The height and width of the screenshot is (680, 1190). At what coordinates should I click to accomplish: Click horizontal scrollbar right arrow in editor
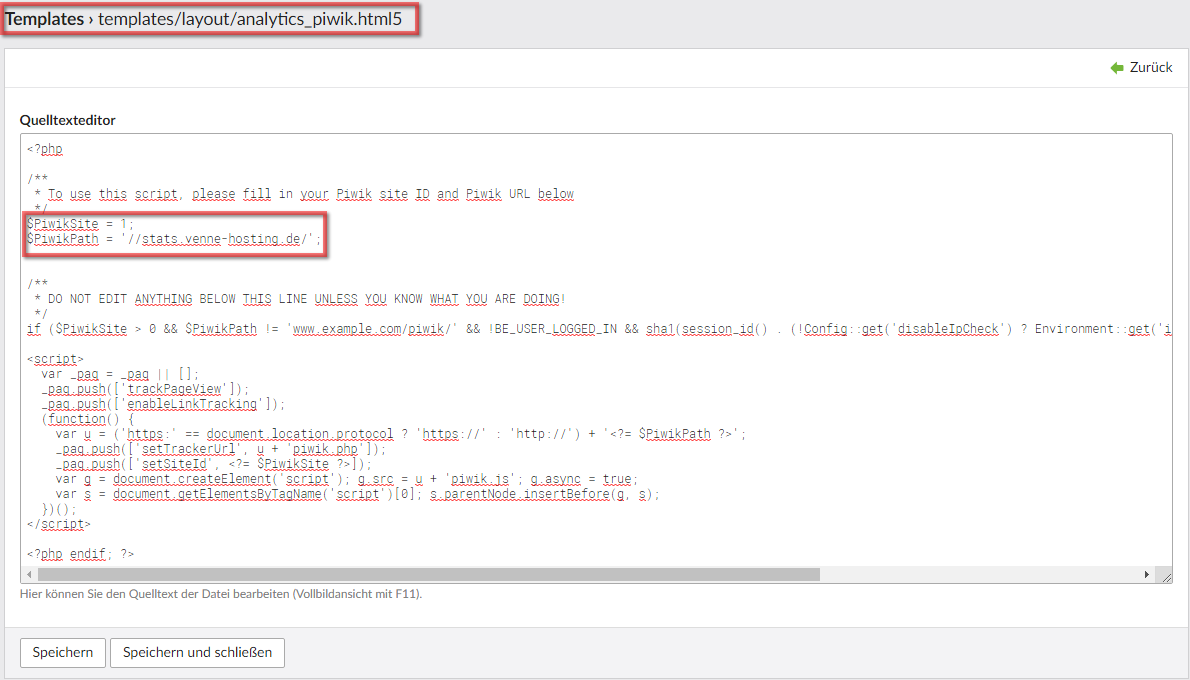pyautogui.click(x=1147, y=575)
